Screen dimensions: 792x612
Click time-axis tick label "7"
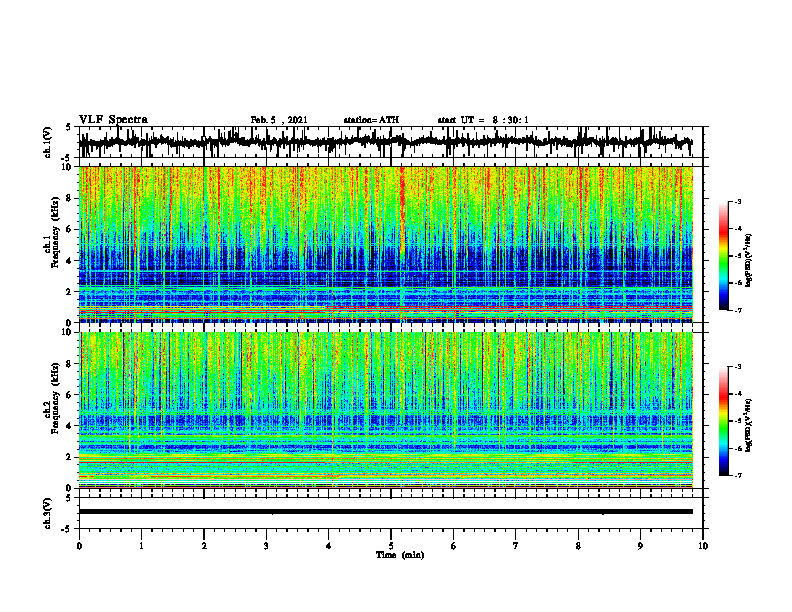(x=516, y=546)
